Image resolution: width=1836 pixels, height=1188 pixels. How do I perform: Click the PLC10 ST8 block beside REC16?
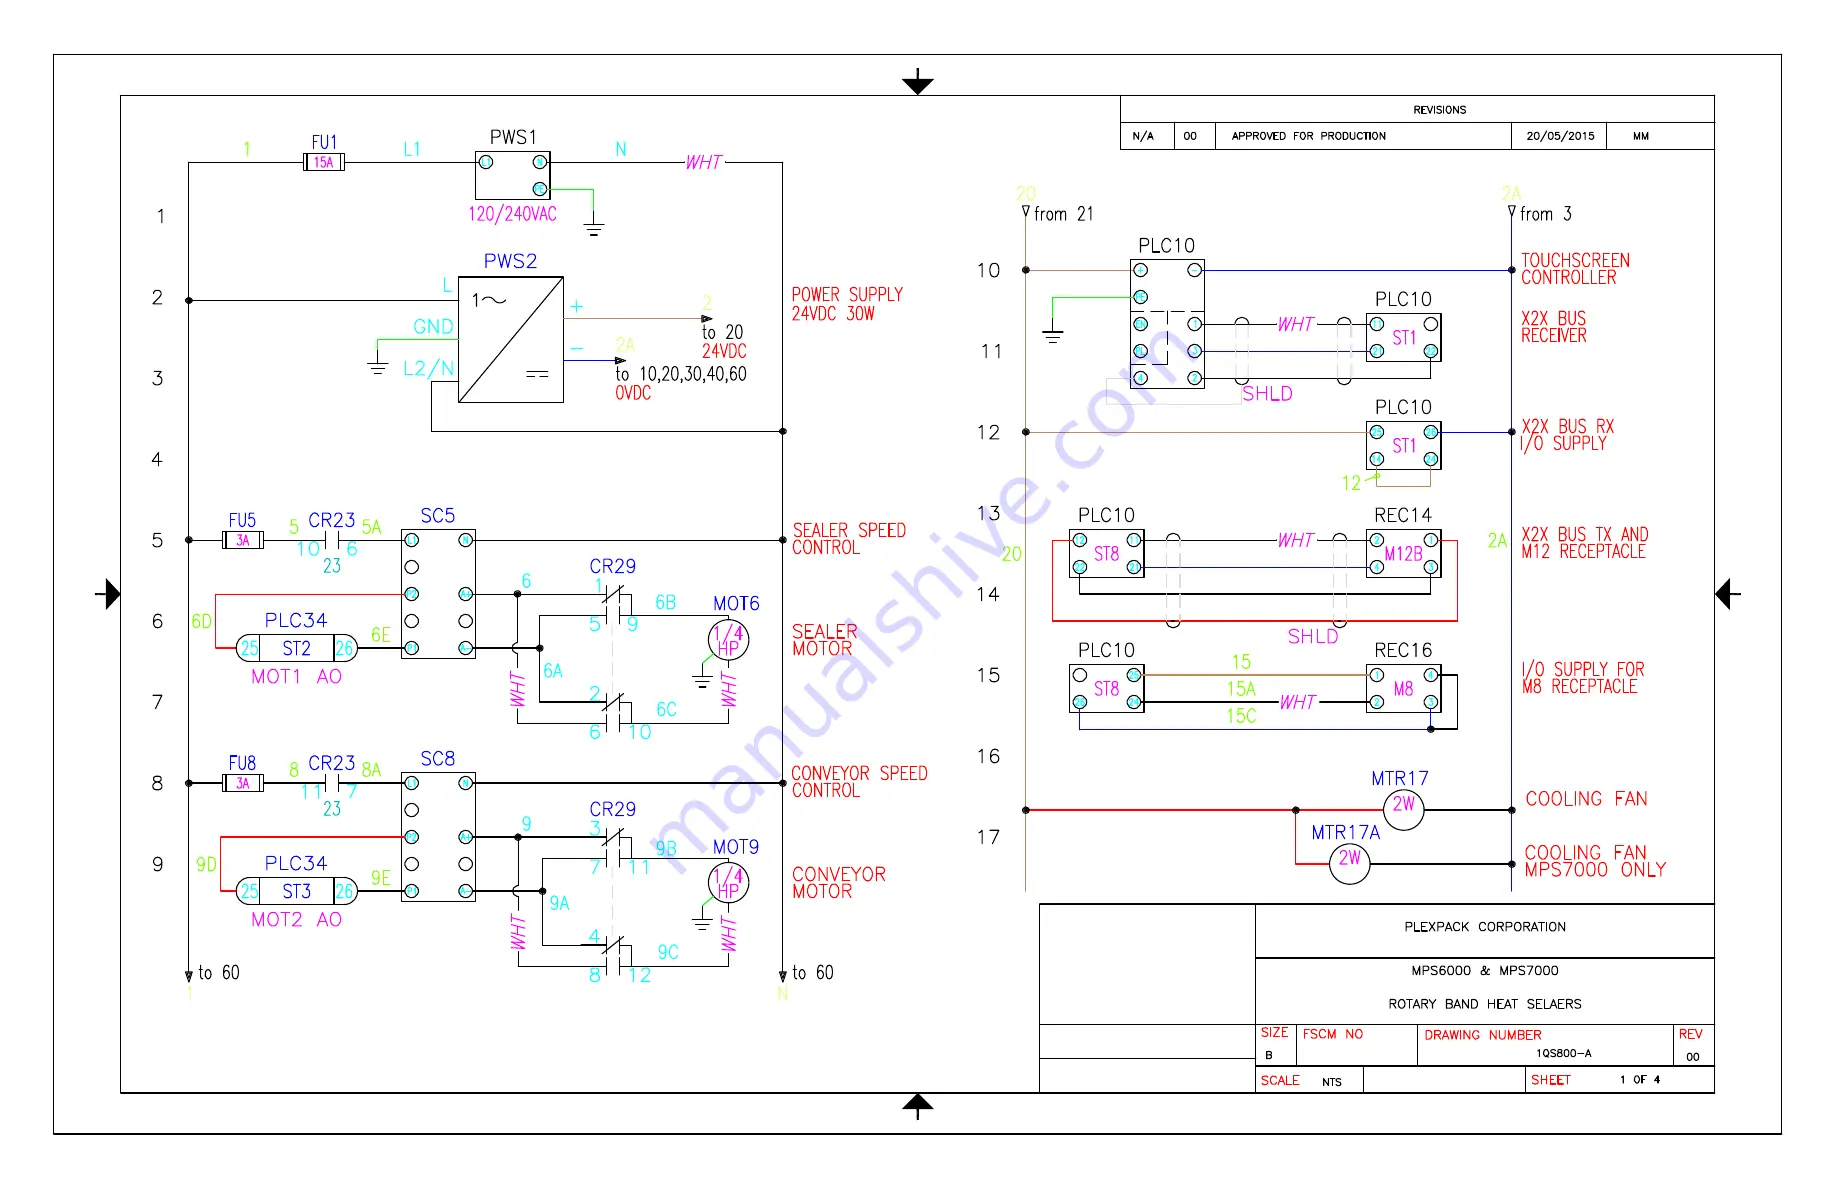pyautogui.click(x=1107, y=689)
